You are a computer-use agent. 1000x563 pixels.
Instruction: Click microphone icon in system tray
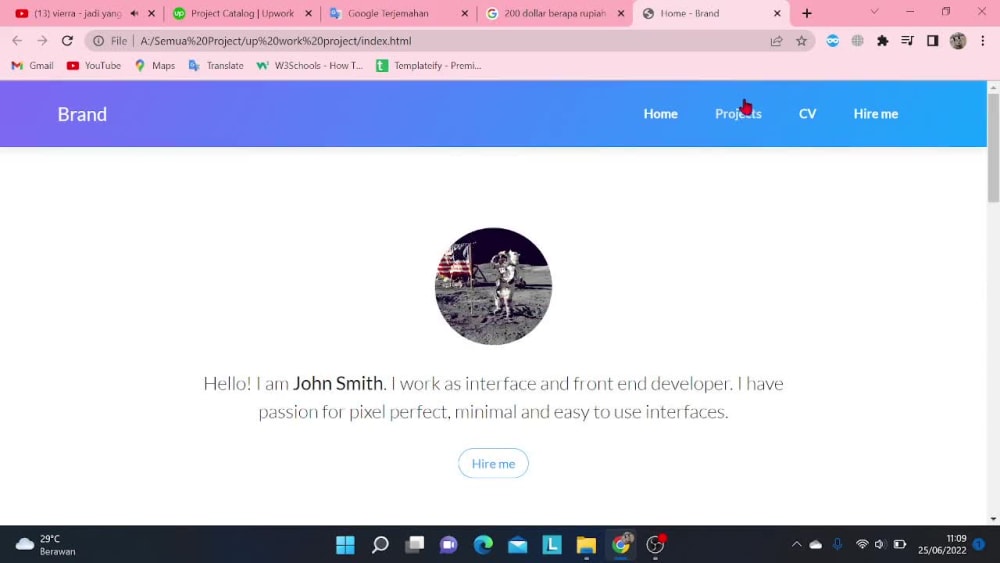tap(837, 545)
